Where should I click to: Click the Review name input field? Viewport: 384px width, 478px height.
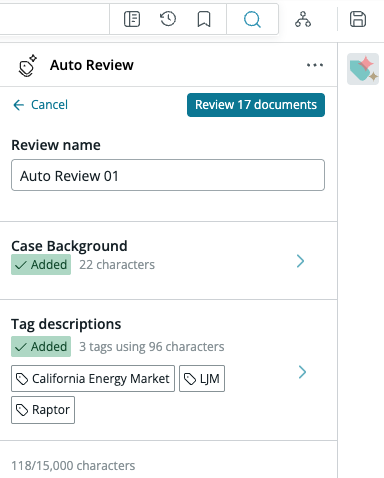point(168,175)
